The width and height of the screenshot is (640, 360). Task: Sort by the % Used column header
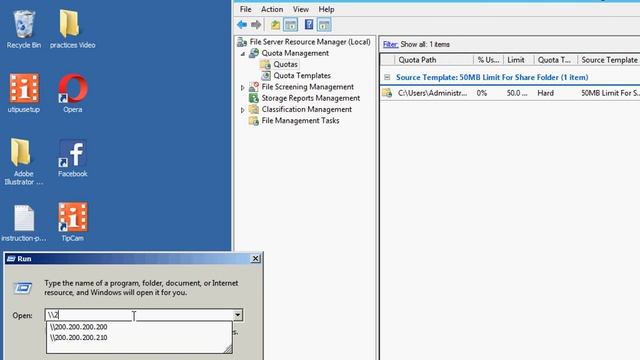[488, 60]
